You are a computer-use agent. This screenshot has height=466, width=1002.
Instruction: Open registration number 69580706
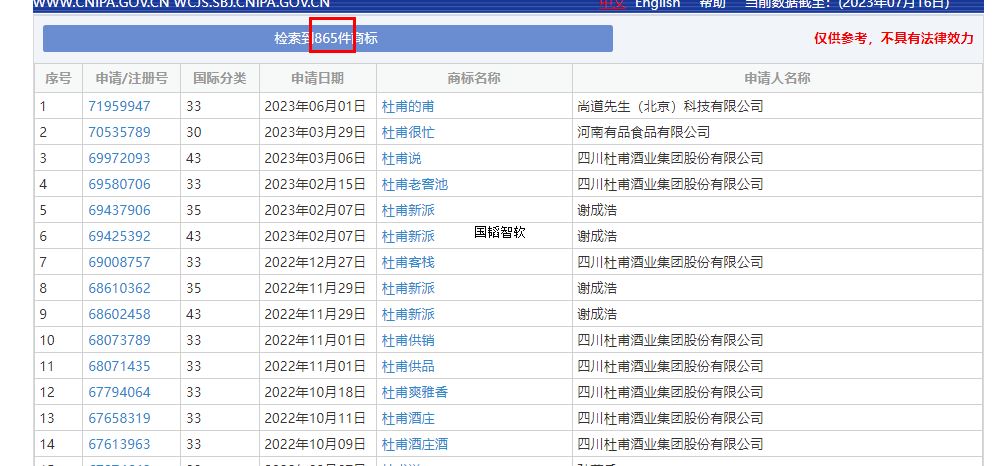119,184
